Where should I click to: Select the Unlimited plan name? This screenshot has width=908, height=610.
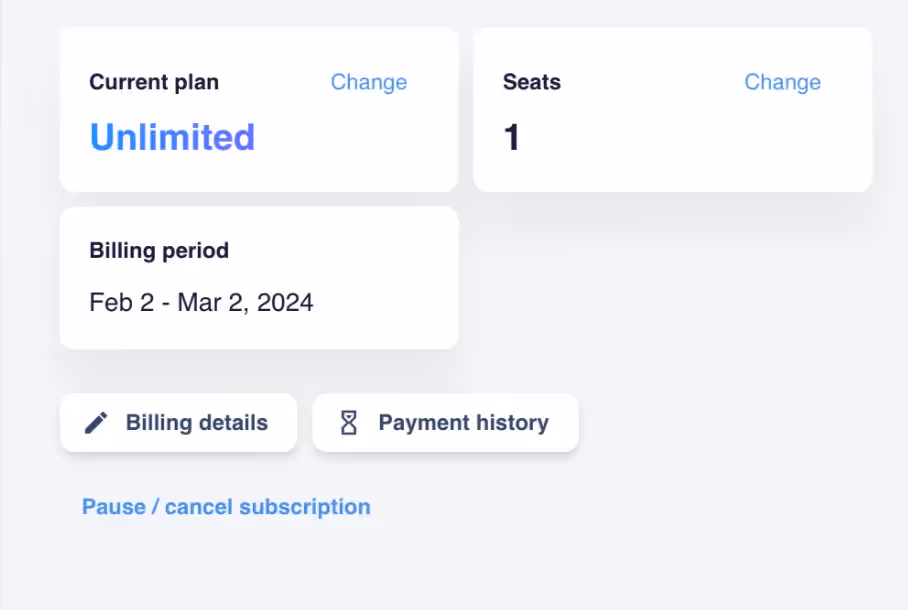point(172,137)
